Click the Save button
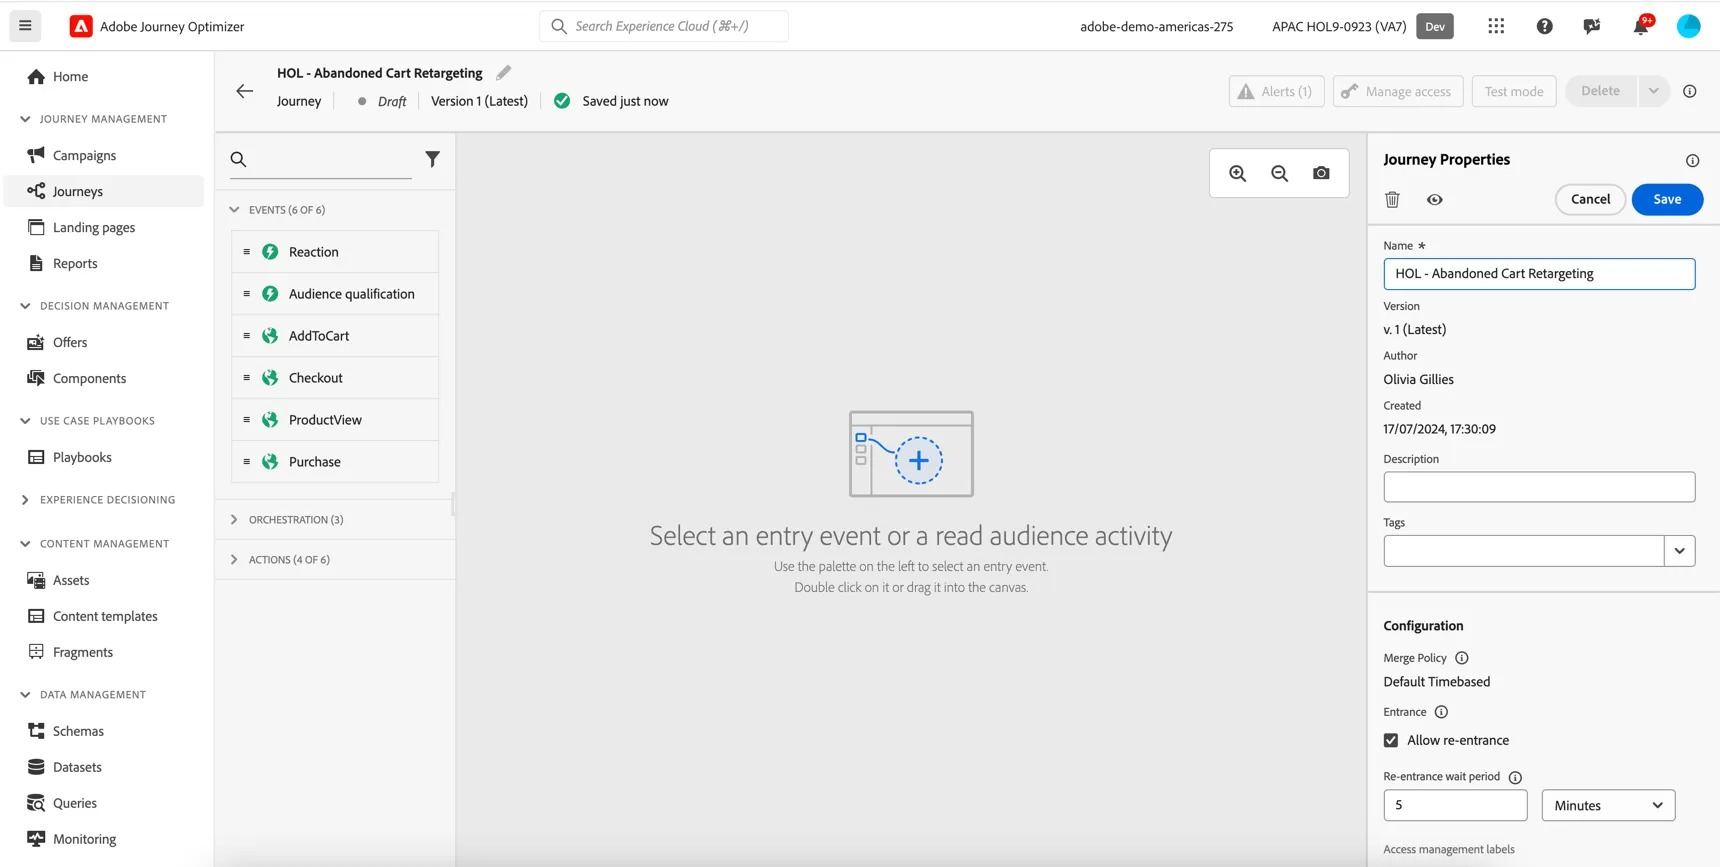This screenshot has height=867, width=1720. click(1667, 199)
